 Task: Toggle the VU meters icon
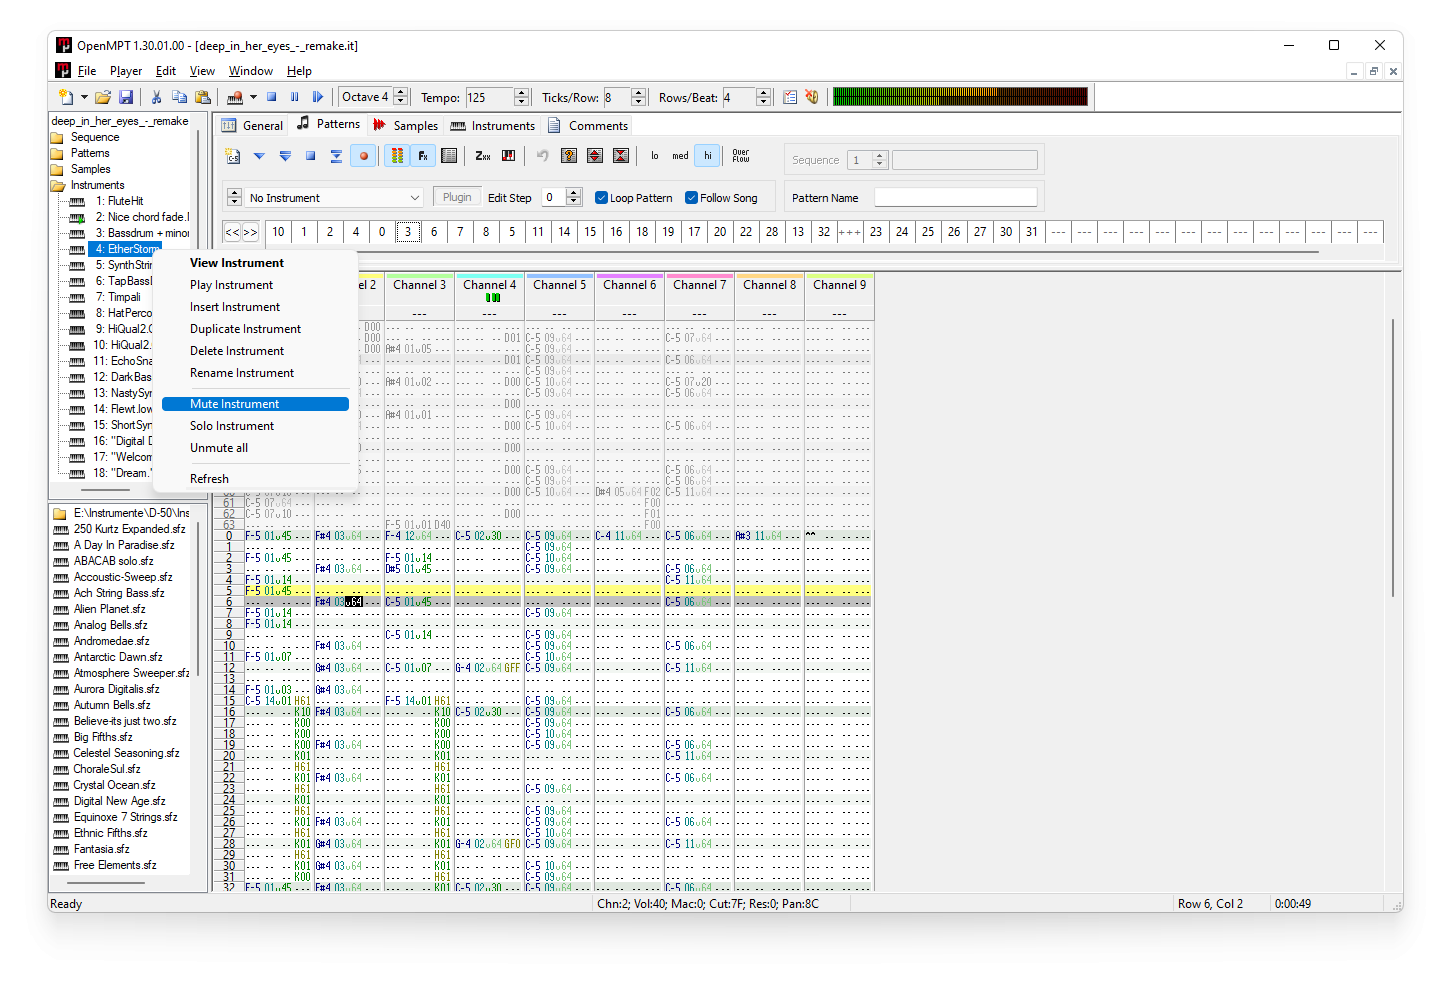(397, 156)
